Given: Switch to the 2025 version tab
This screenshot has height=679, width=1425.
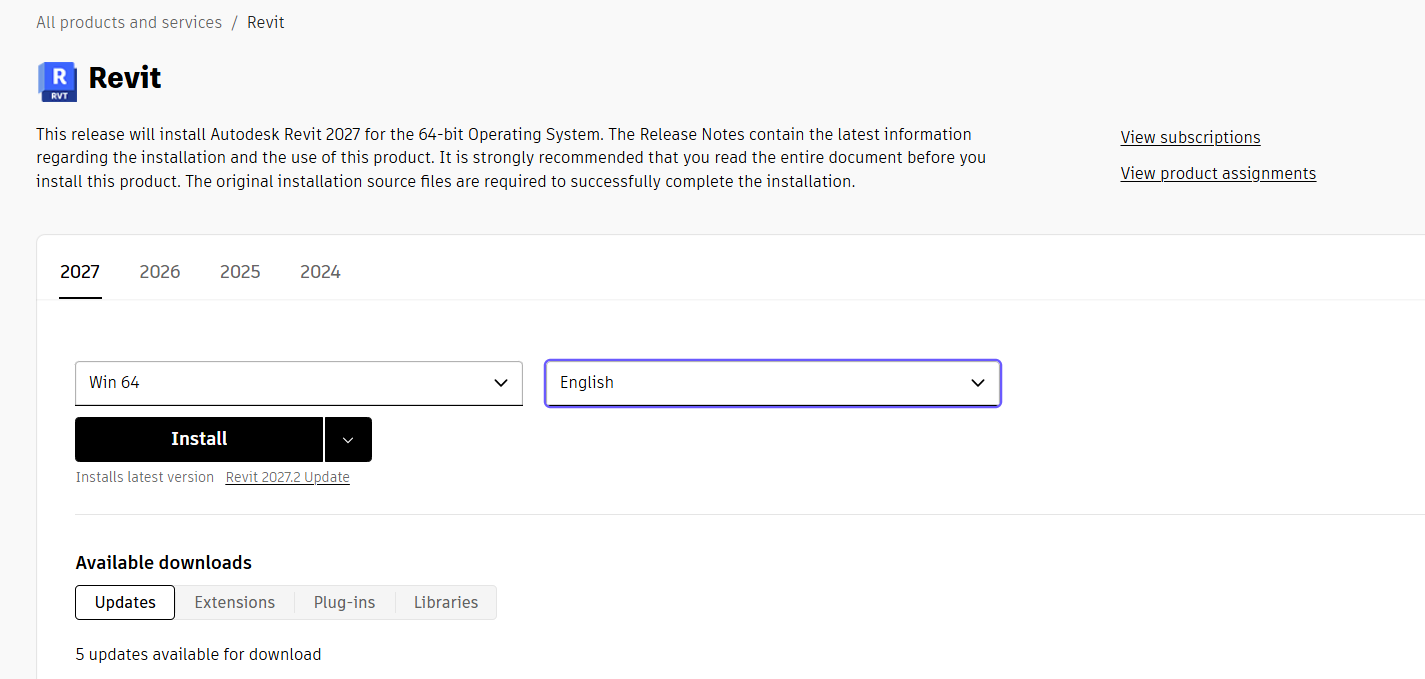Looking at the screenshot, I should 240,272.
